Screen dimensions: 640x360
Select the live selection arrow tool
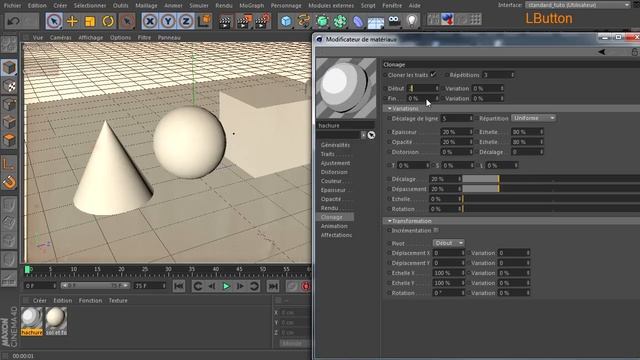pyautogui.click(x=54, y=21)
